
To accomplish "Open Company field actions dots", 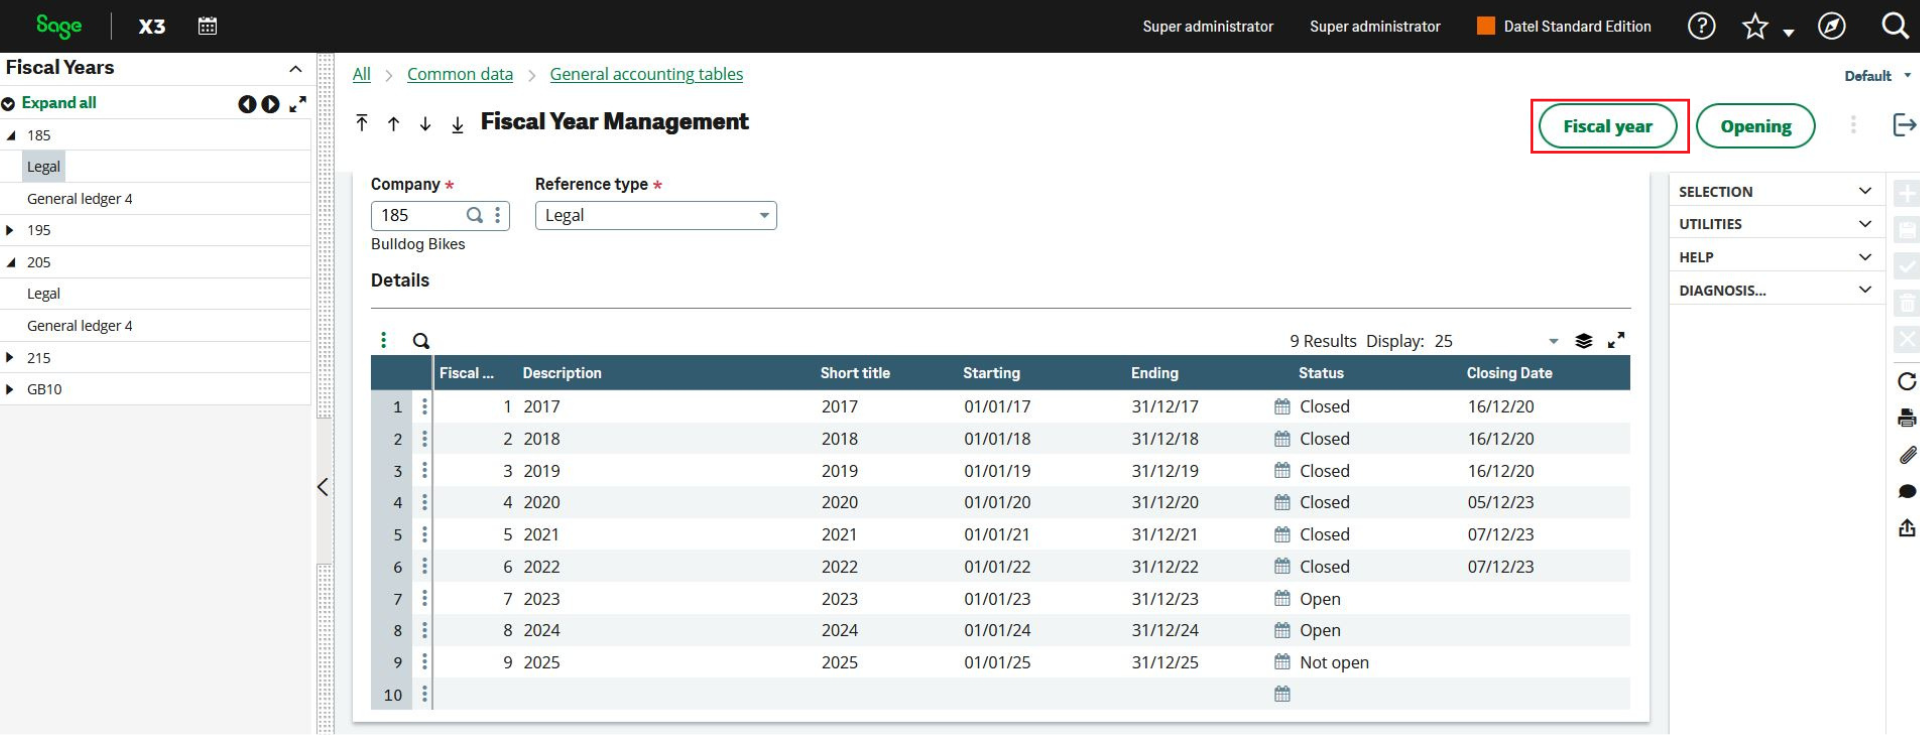I will [x=497, y=215].
